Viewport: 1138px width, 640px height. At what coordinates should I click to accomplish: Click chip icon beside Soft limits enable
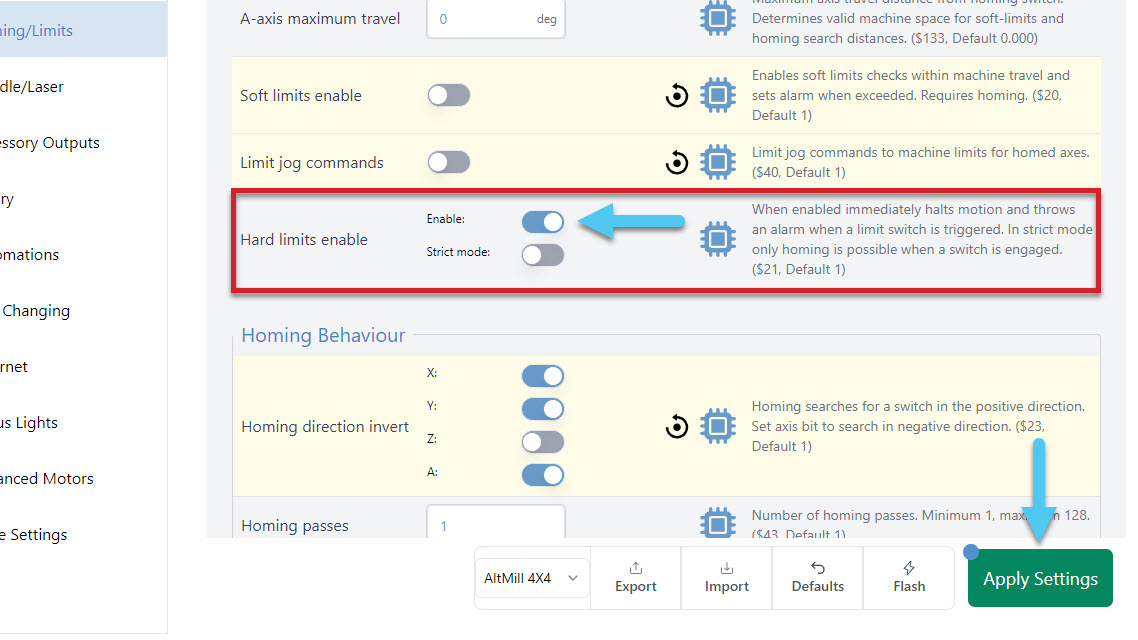click(717, 96)
